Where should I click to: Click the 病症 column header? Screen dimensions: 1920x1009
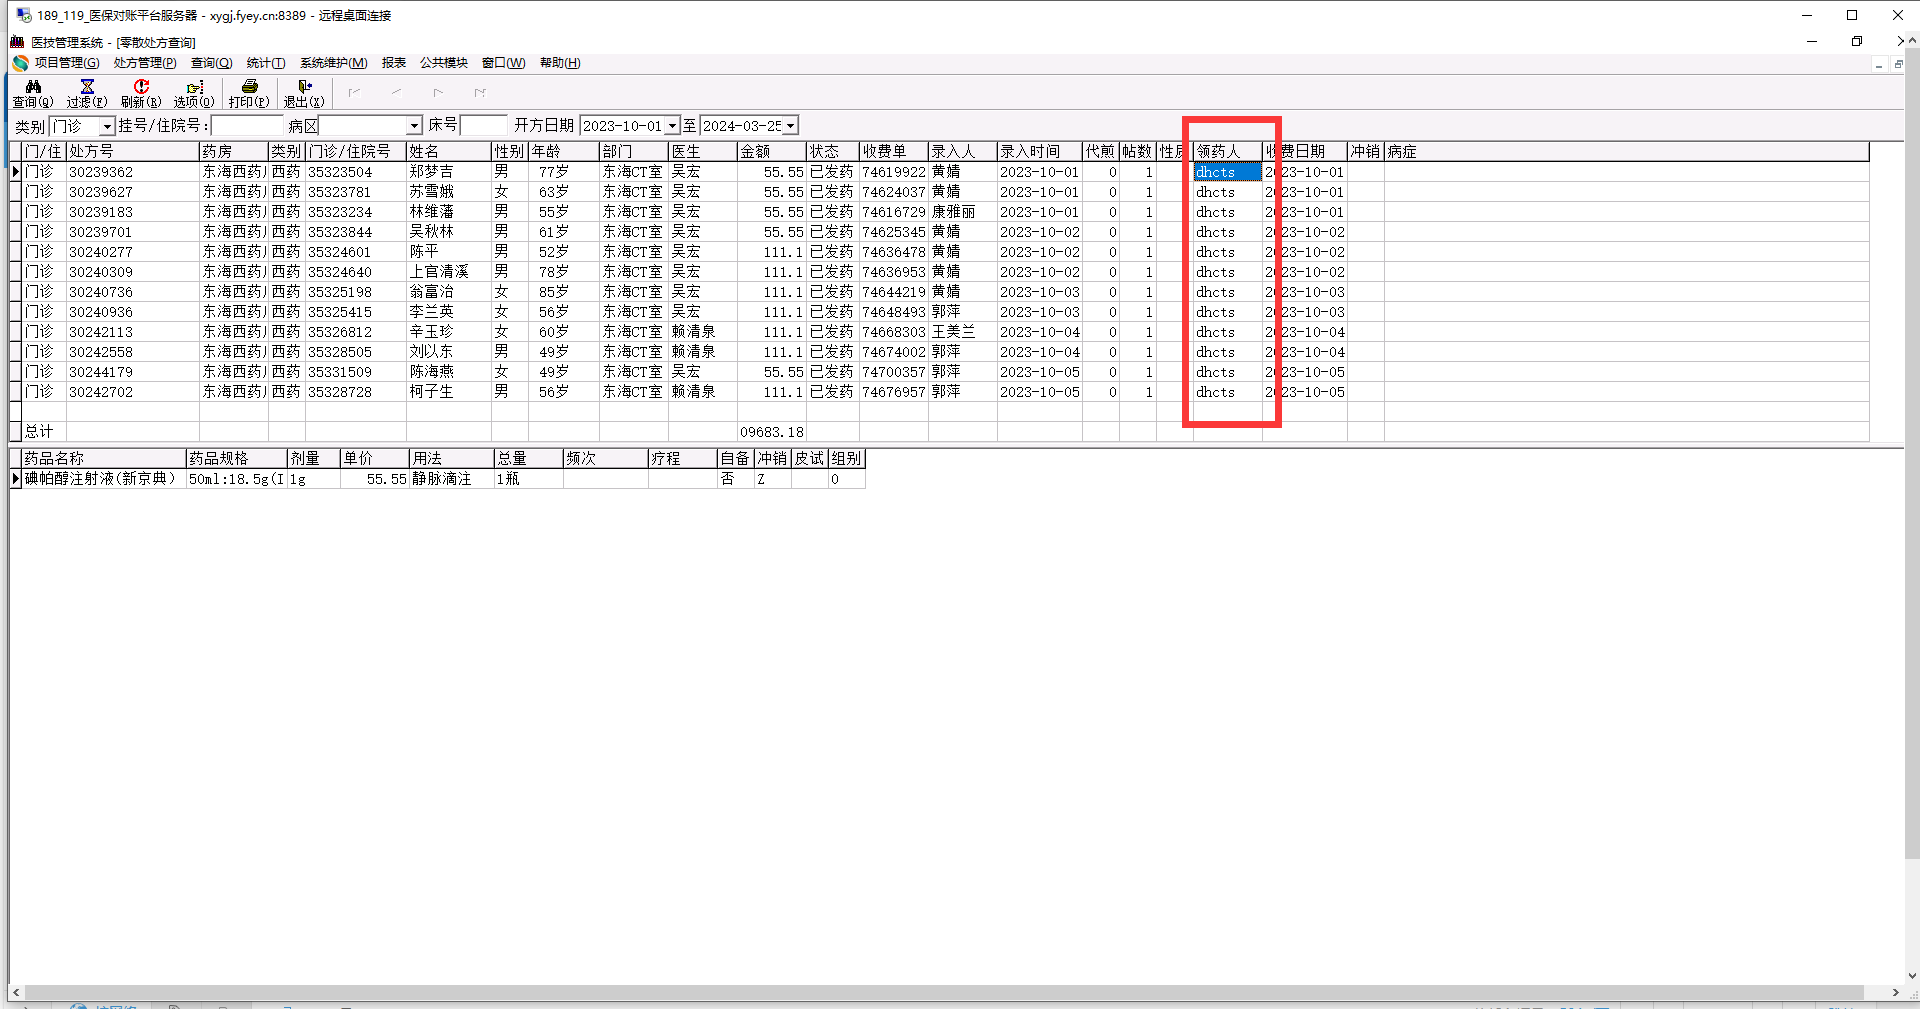[1626, 151]
